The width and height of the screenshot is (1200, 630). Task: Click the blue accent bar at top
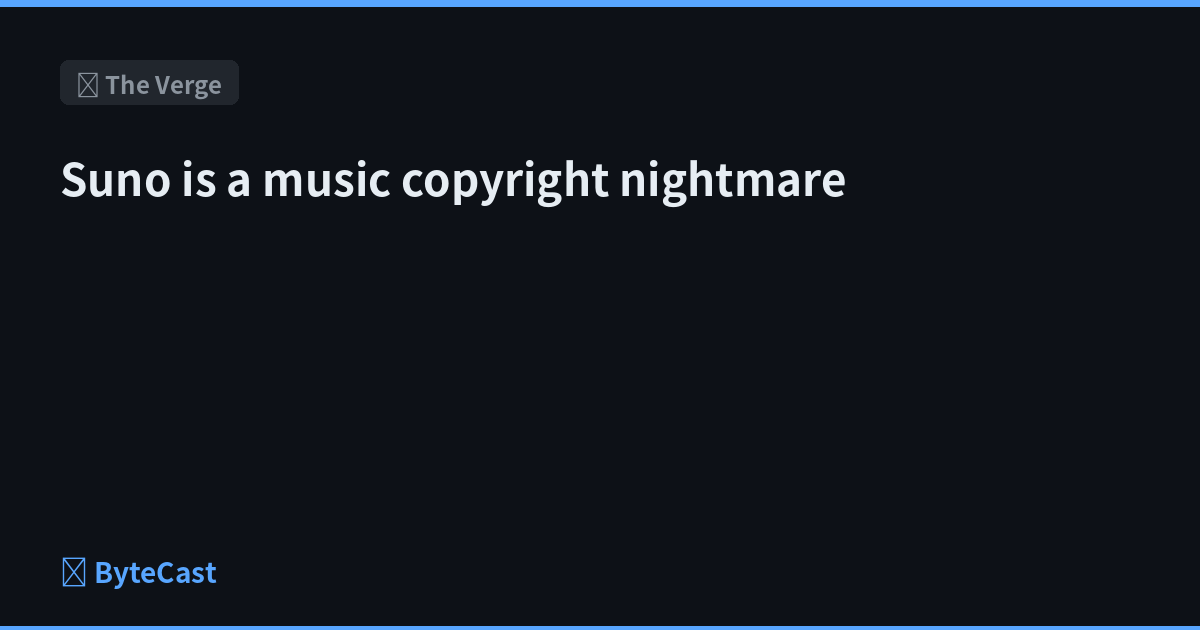pyautogui.click(x=600, y=3)
